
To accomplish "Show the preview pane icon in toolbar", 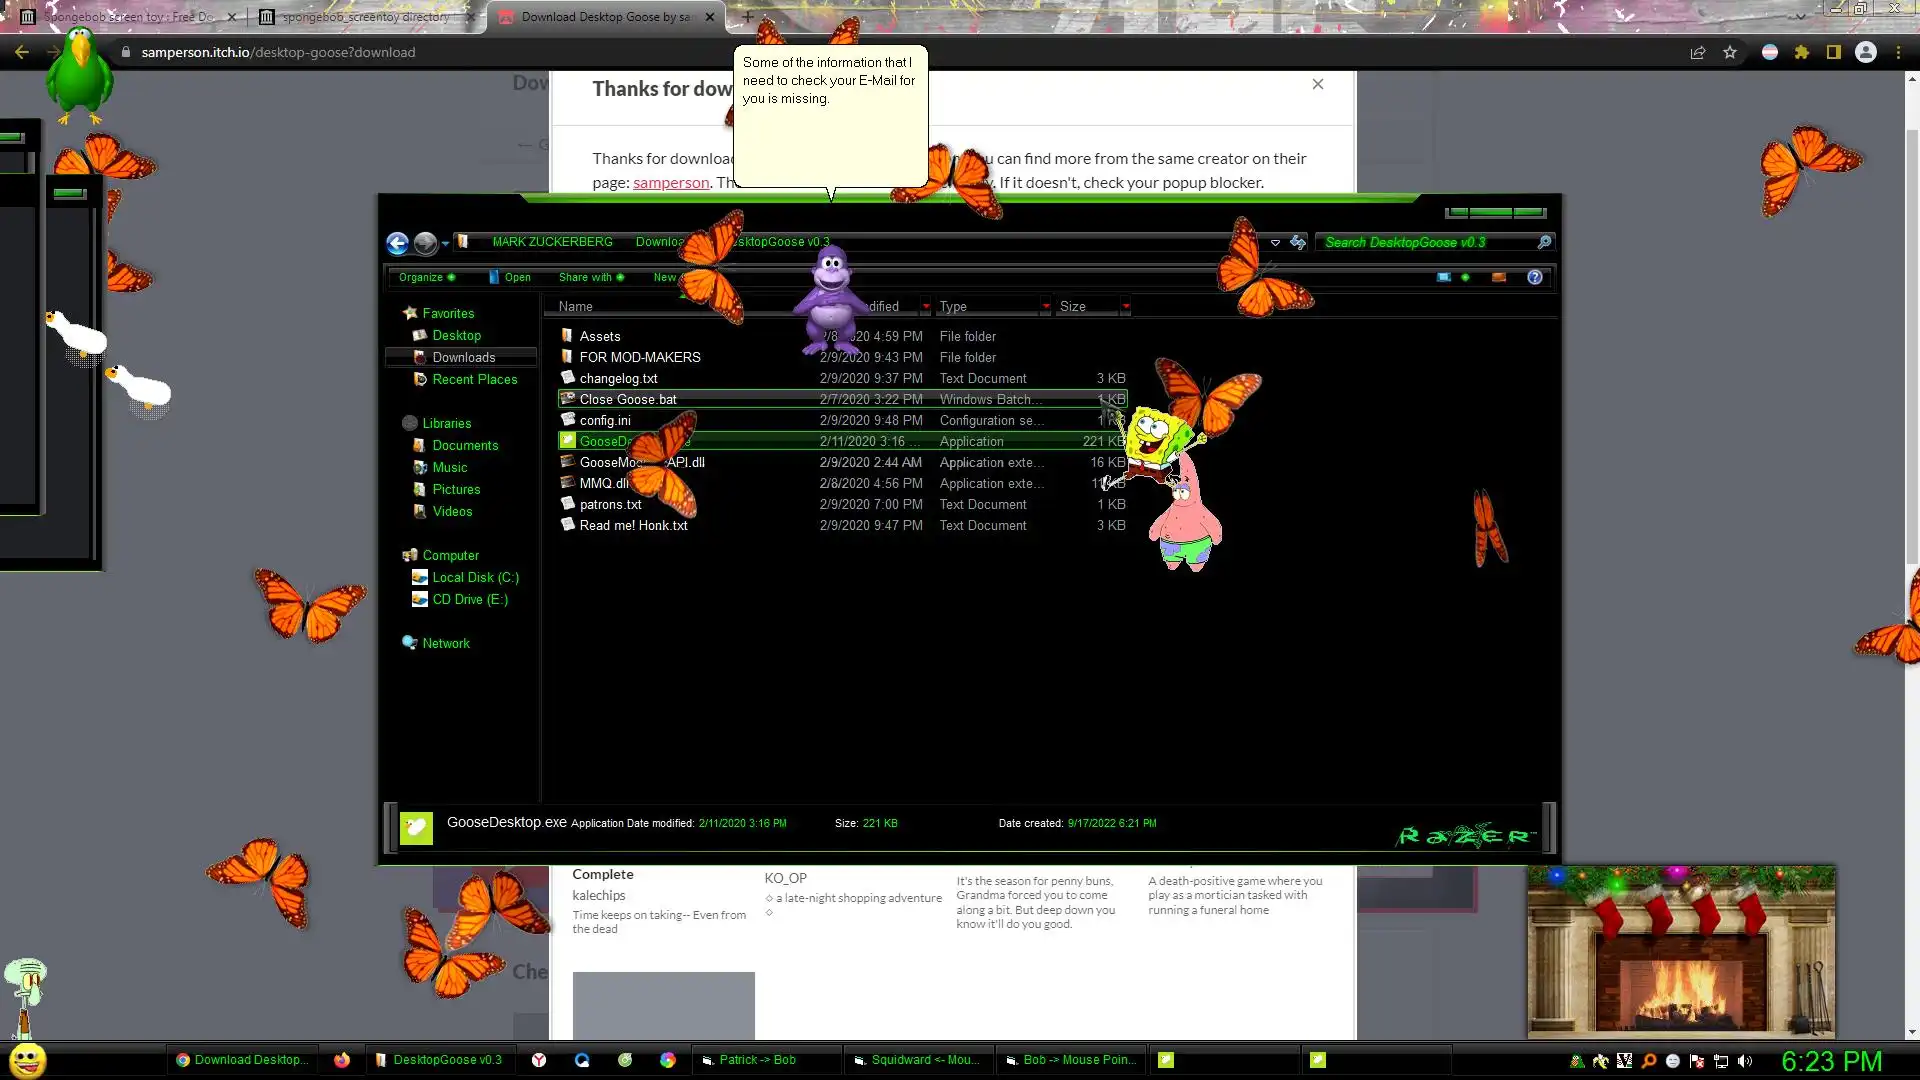I will pyautogui.click(x=1498, y=277).
